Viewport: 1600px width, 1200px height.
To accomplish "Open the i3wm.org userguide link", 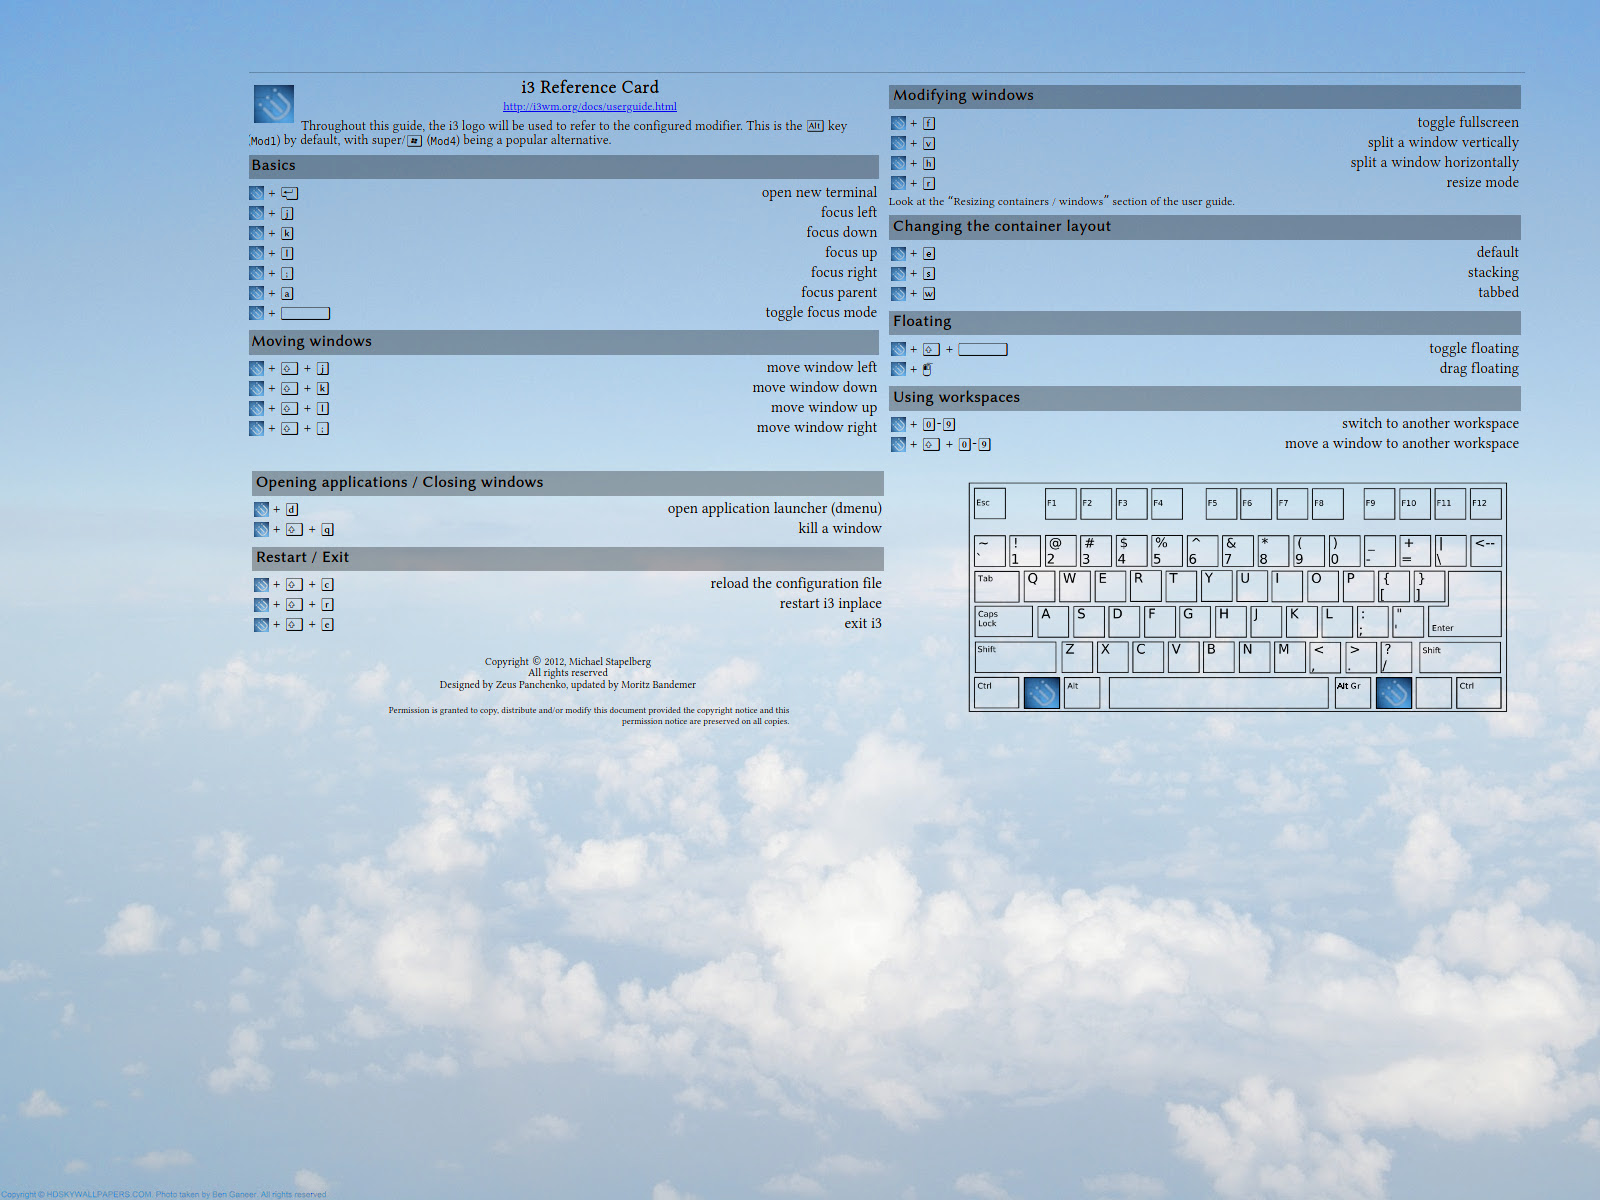I will (589, 106).
